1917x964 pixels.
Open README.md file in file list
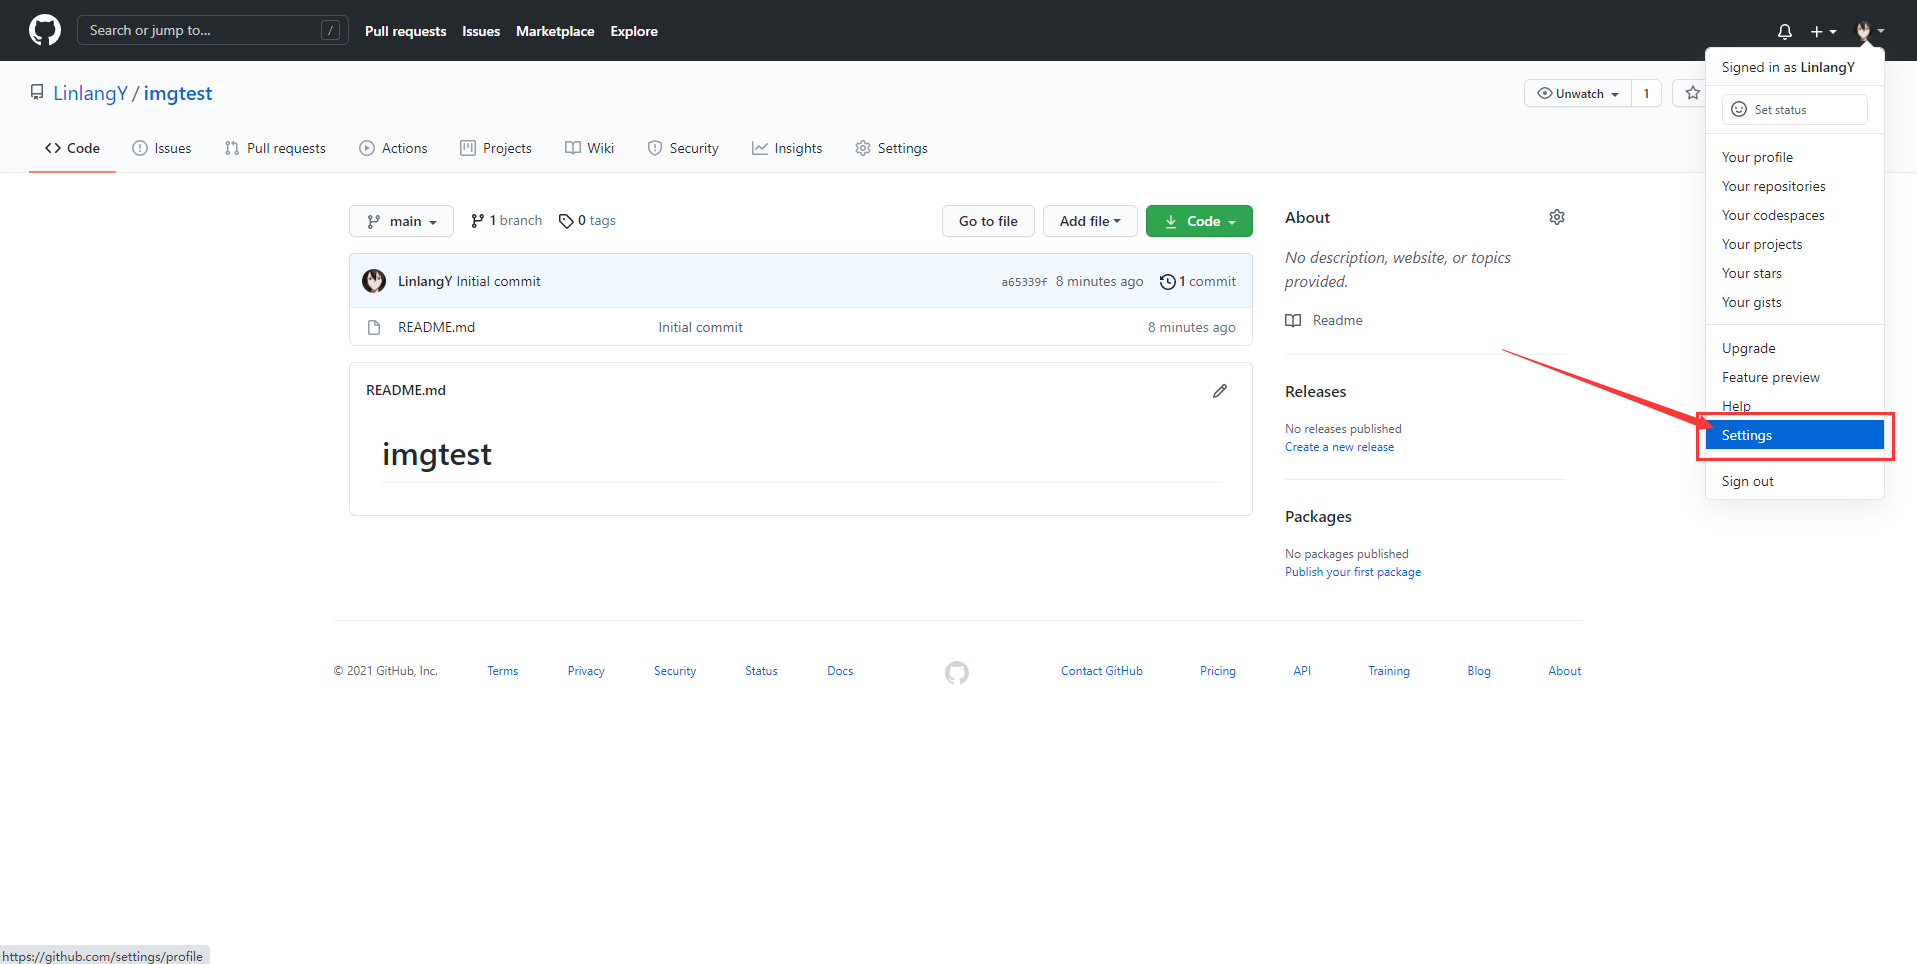point(436,327)
